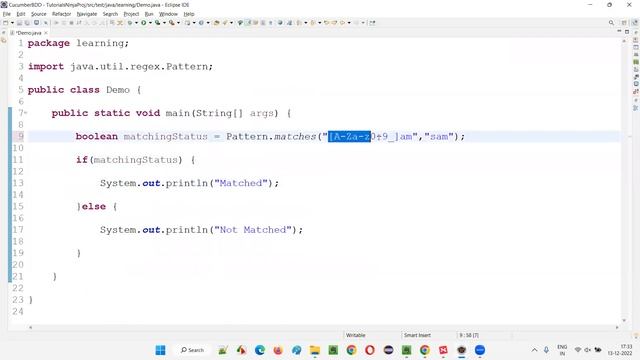
Task: Select the Demo.java editor tab
Action: 29,33
